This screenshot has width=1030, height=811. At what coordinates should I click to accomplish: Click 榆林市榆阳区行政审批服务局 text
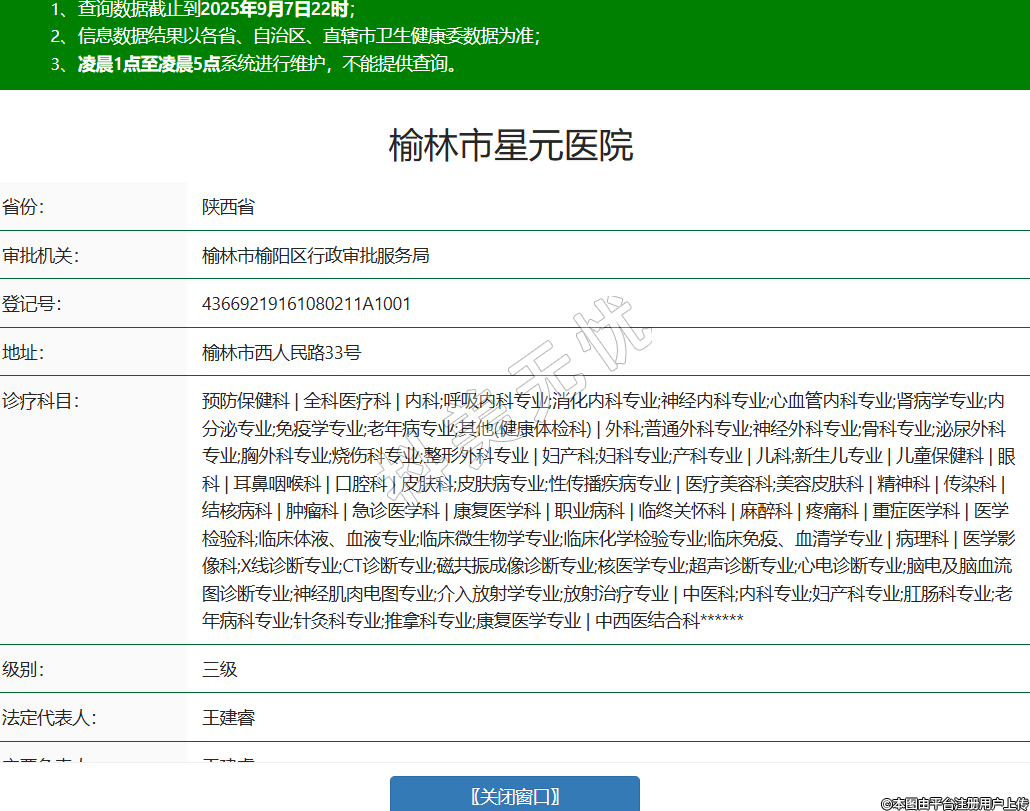click(315, 255)
